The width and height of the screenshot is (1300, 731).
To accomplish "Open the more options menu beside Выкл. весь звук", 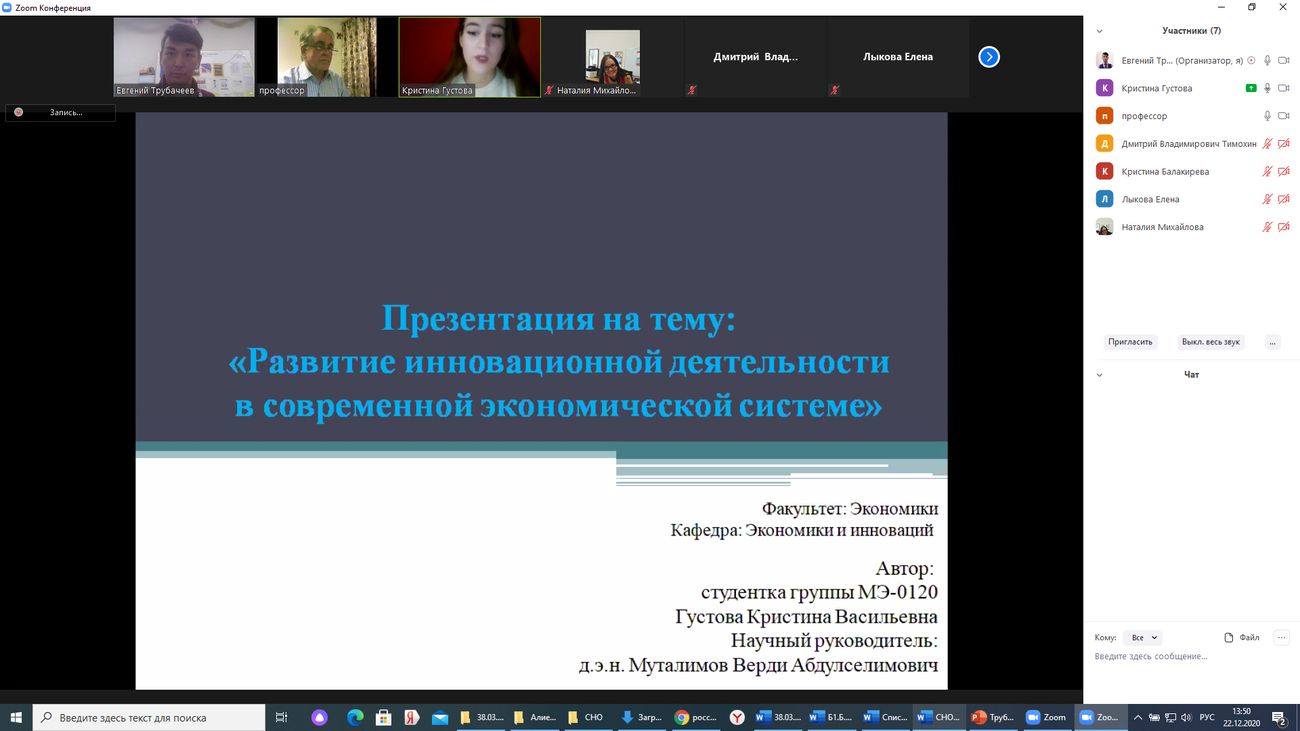I will (x=1272, y=342).
